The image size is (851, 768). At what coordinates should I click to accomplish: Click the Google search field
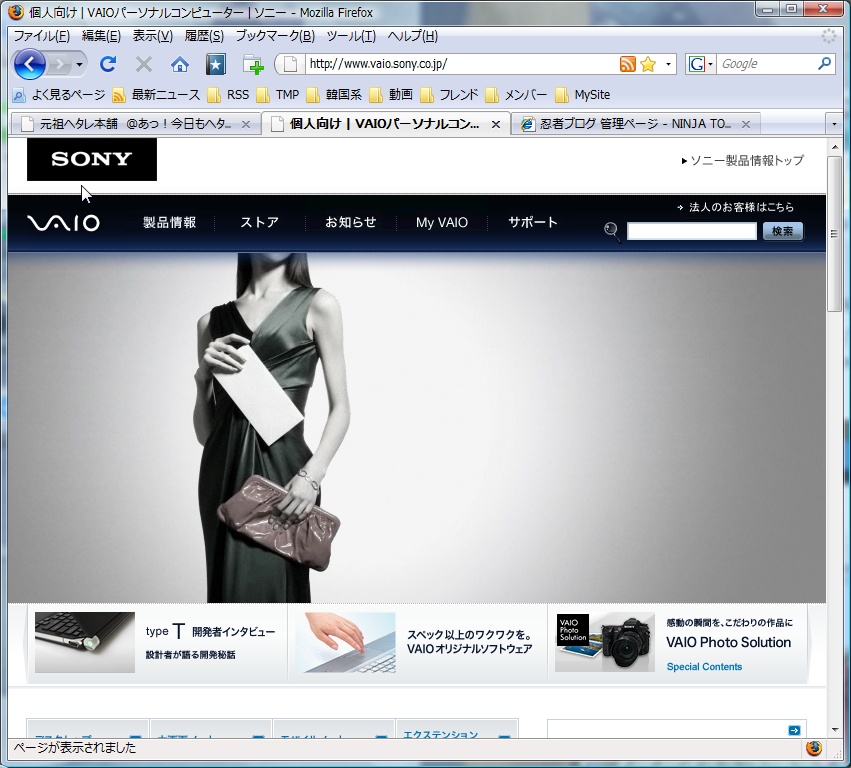[767, 64]
